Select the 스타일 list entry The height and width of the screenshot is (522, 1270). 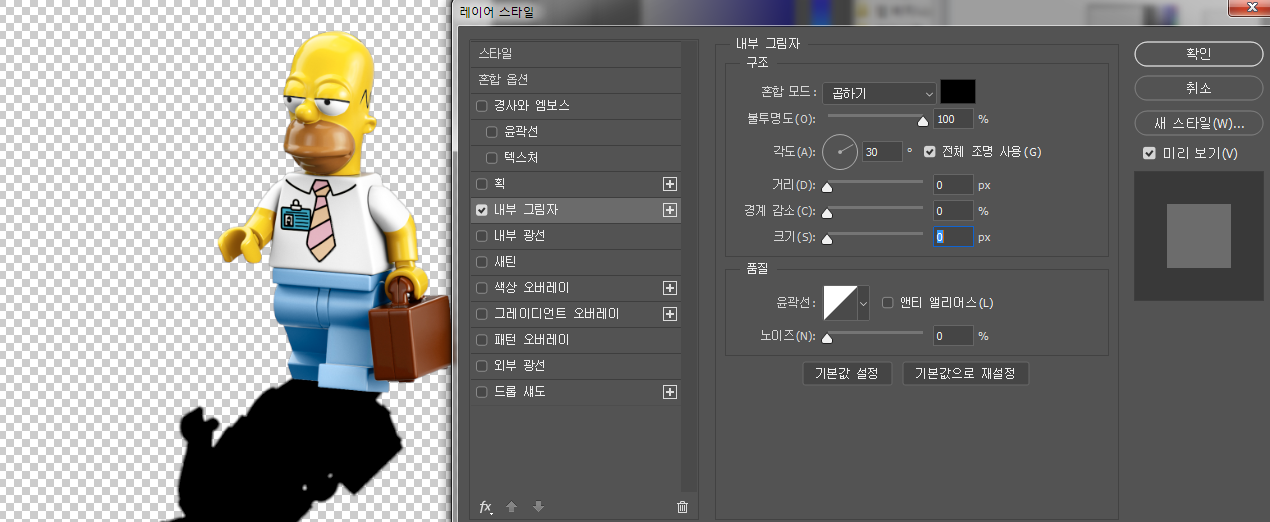pos(575,54)
